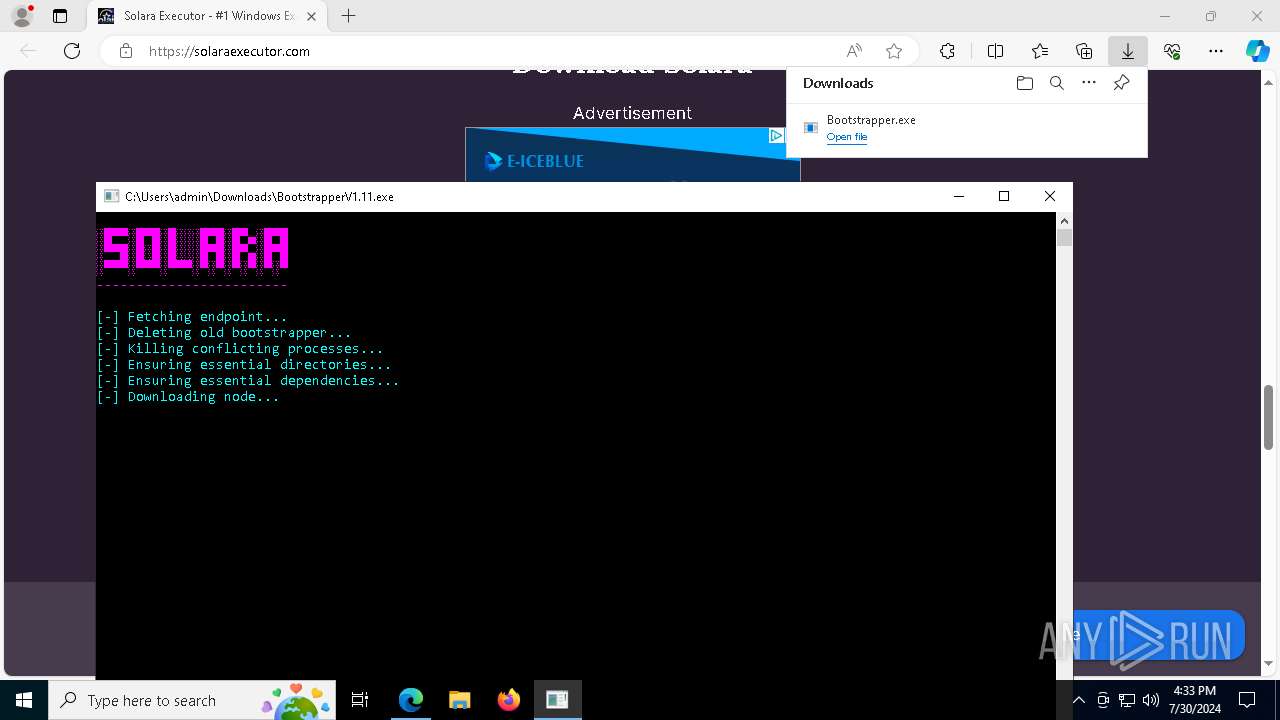Click AdChoices icon on advertisement
Screen dimensions: 1280x720
click(x=776, y=136)
